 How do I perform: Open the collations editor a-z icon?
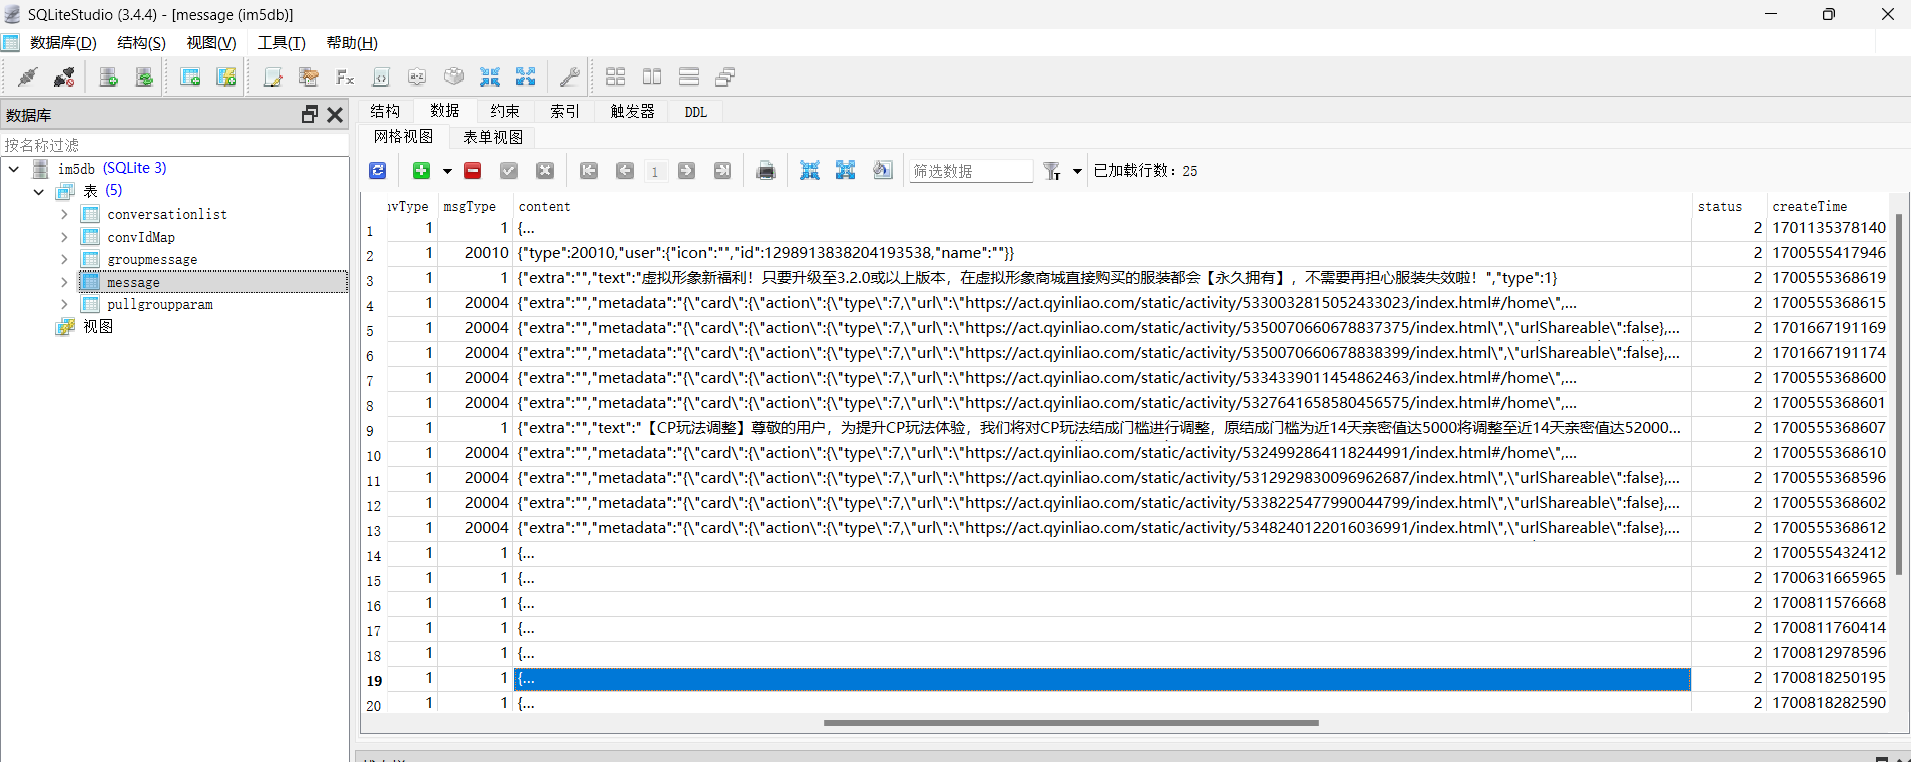click(417, 77)
